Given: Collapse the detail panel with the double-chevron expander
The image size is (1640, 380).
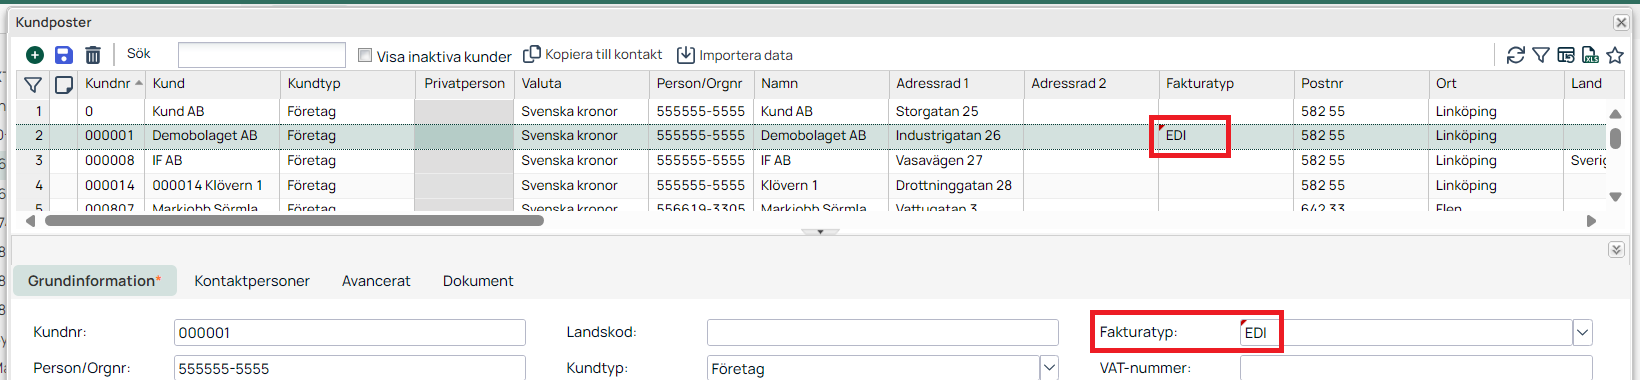Looking at the screenshot, I should (1616, 250).
